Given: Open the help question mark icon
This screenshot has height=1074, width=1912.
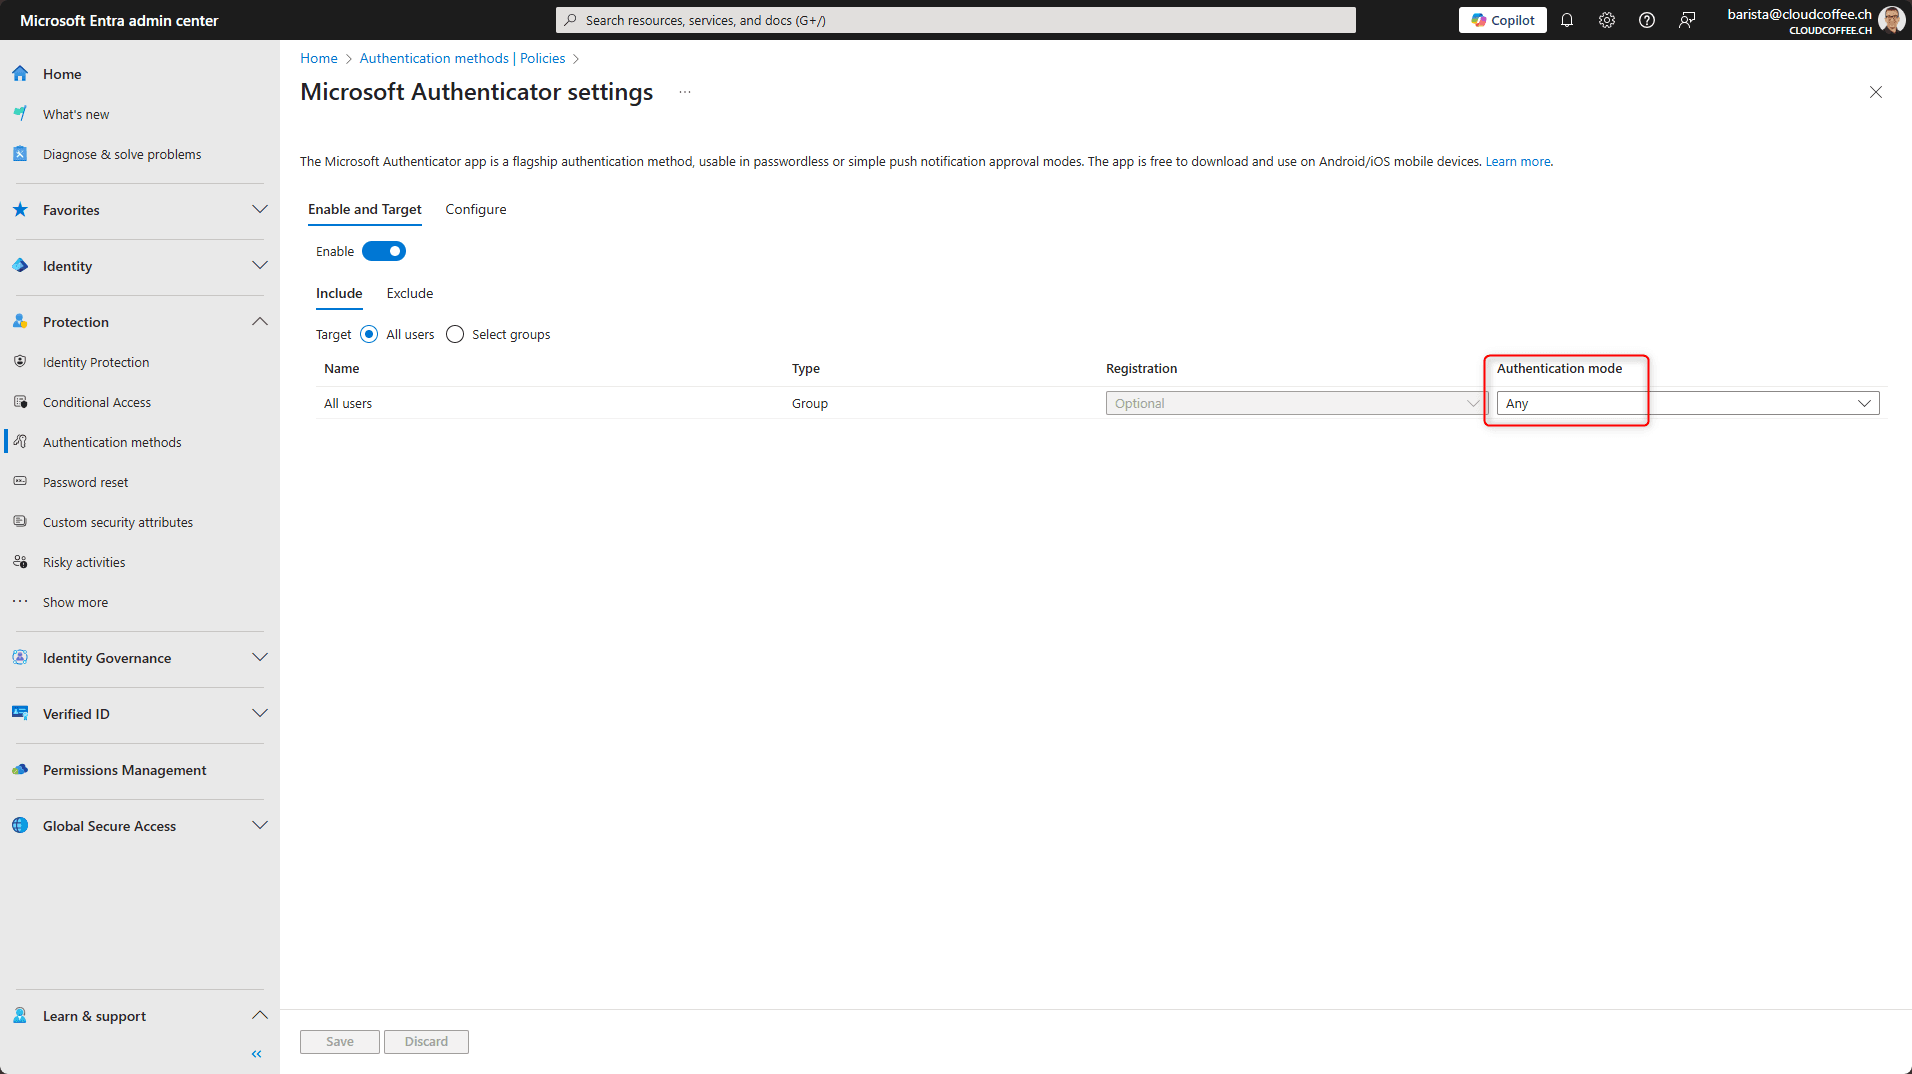Looking at the screenshot, I should [1647, 20].
